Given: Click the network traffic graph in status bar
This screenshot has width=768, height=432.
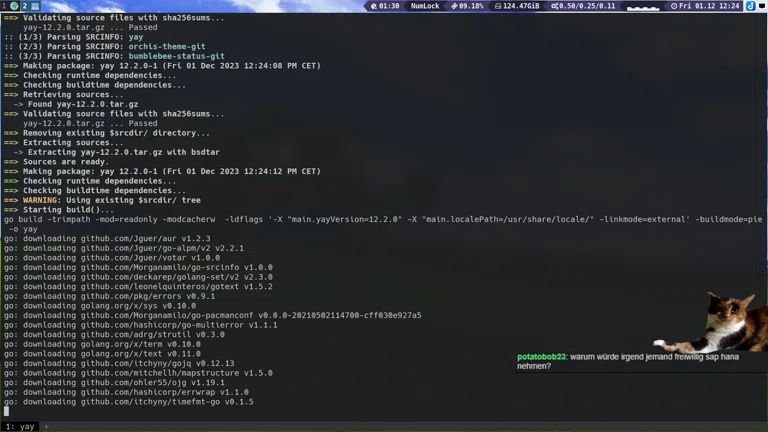Looking at the screenshot, I should click(x=643, y=6).
